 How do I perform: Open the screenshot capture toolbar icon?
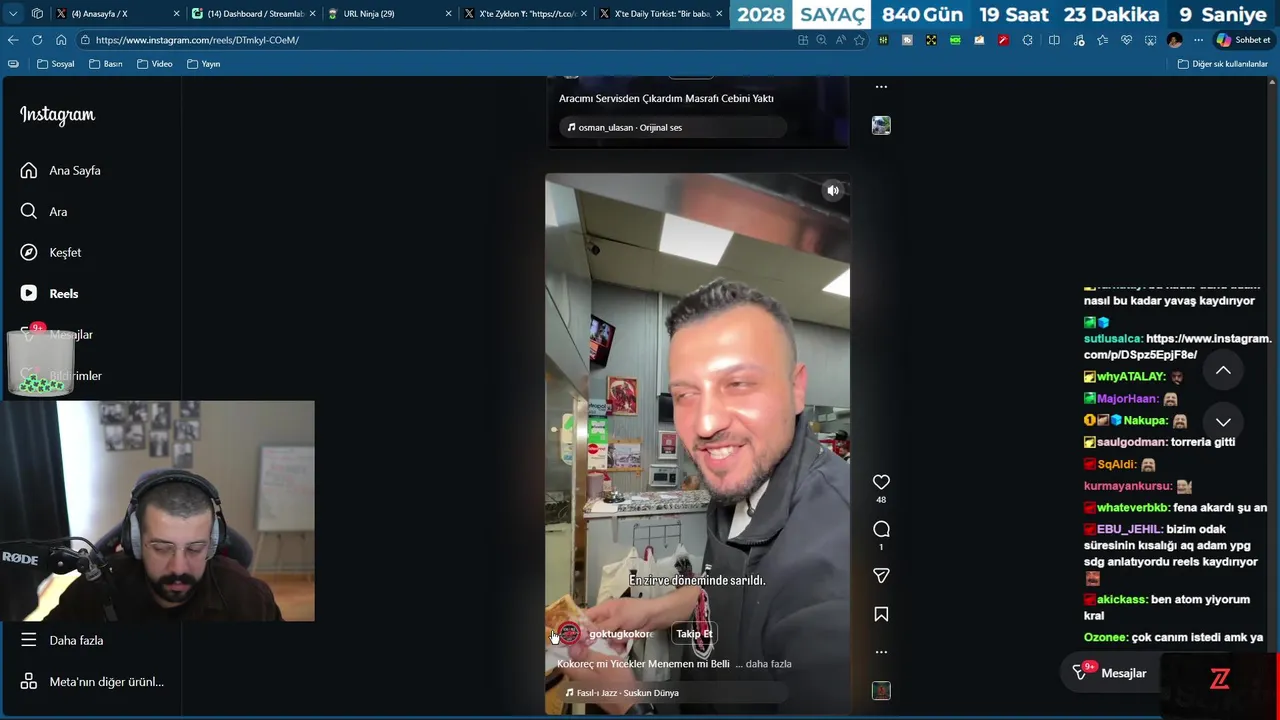(x=1150, y=40)
